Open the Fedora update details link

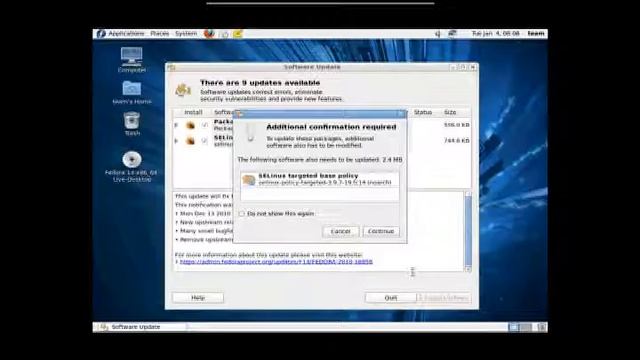pyautogui.click(x=276, y=262)
